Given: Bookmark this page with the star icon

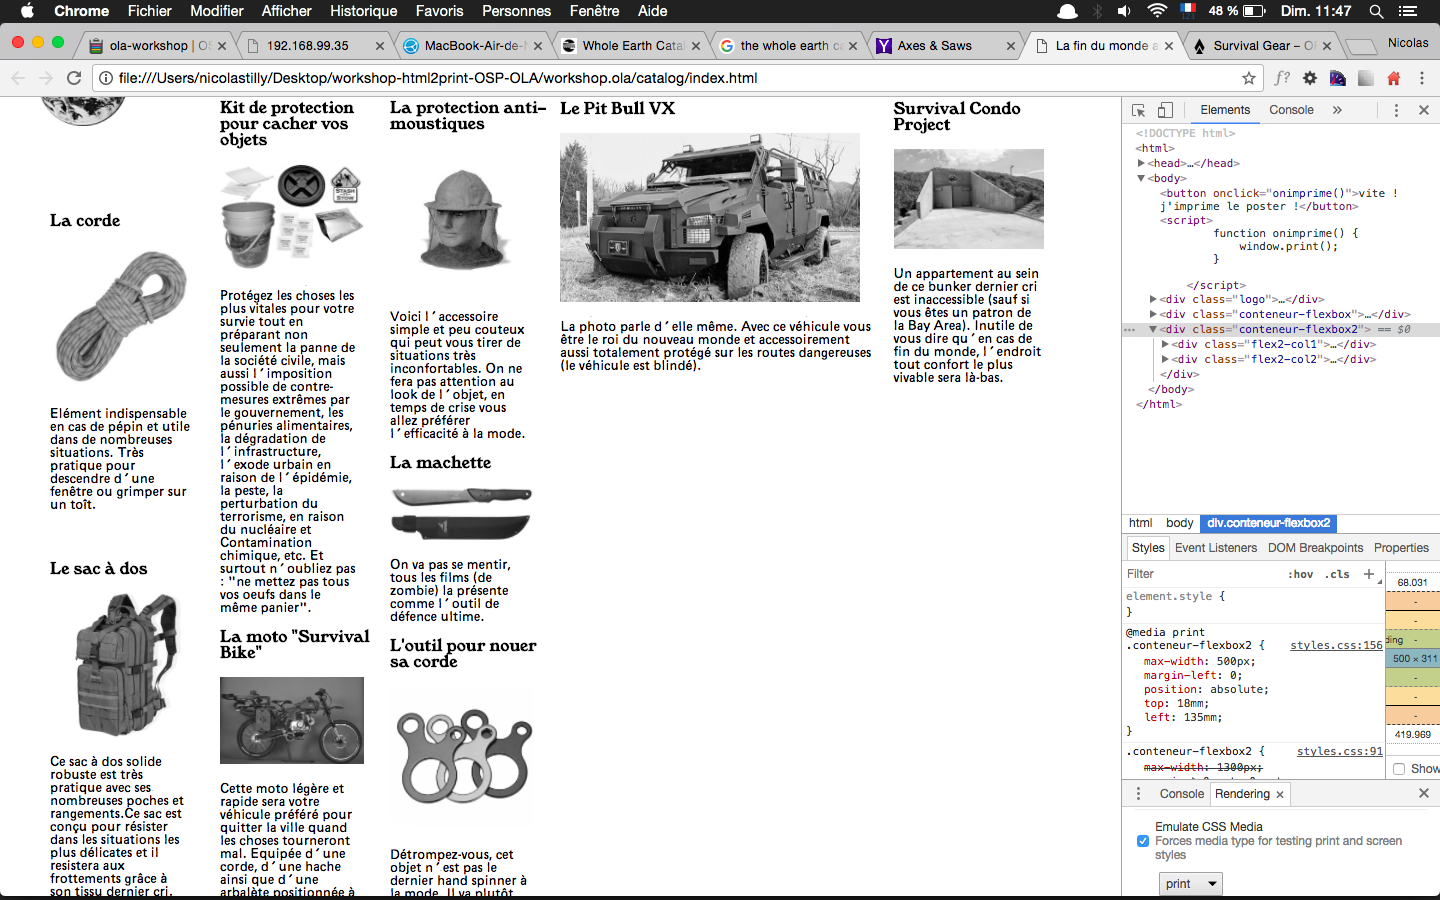Looking at the screenshot, I should click(x=1249, y=78).
